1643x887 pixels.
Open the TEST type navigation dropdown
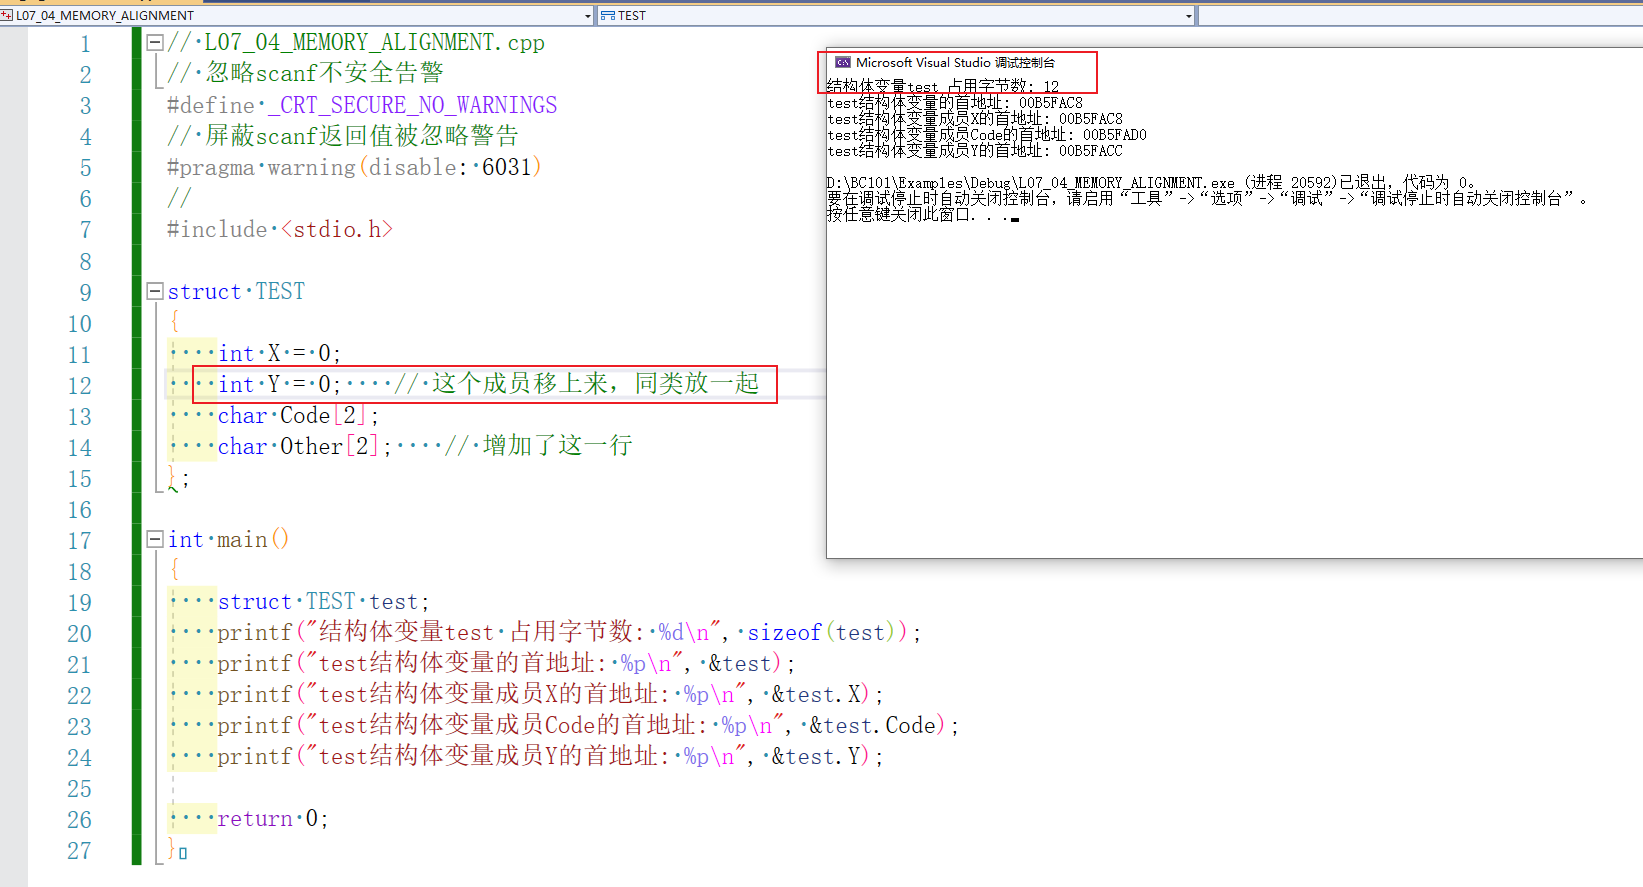tap(1189, 16)
